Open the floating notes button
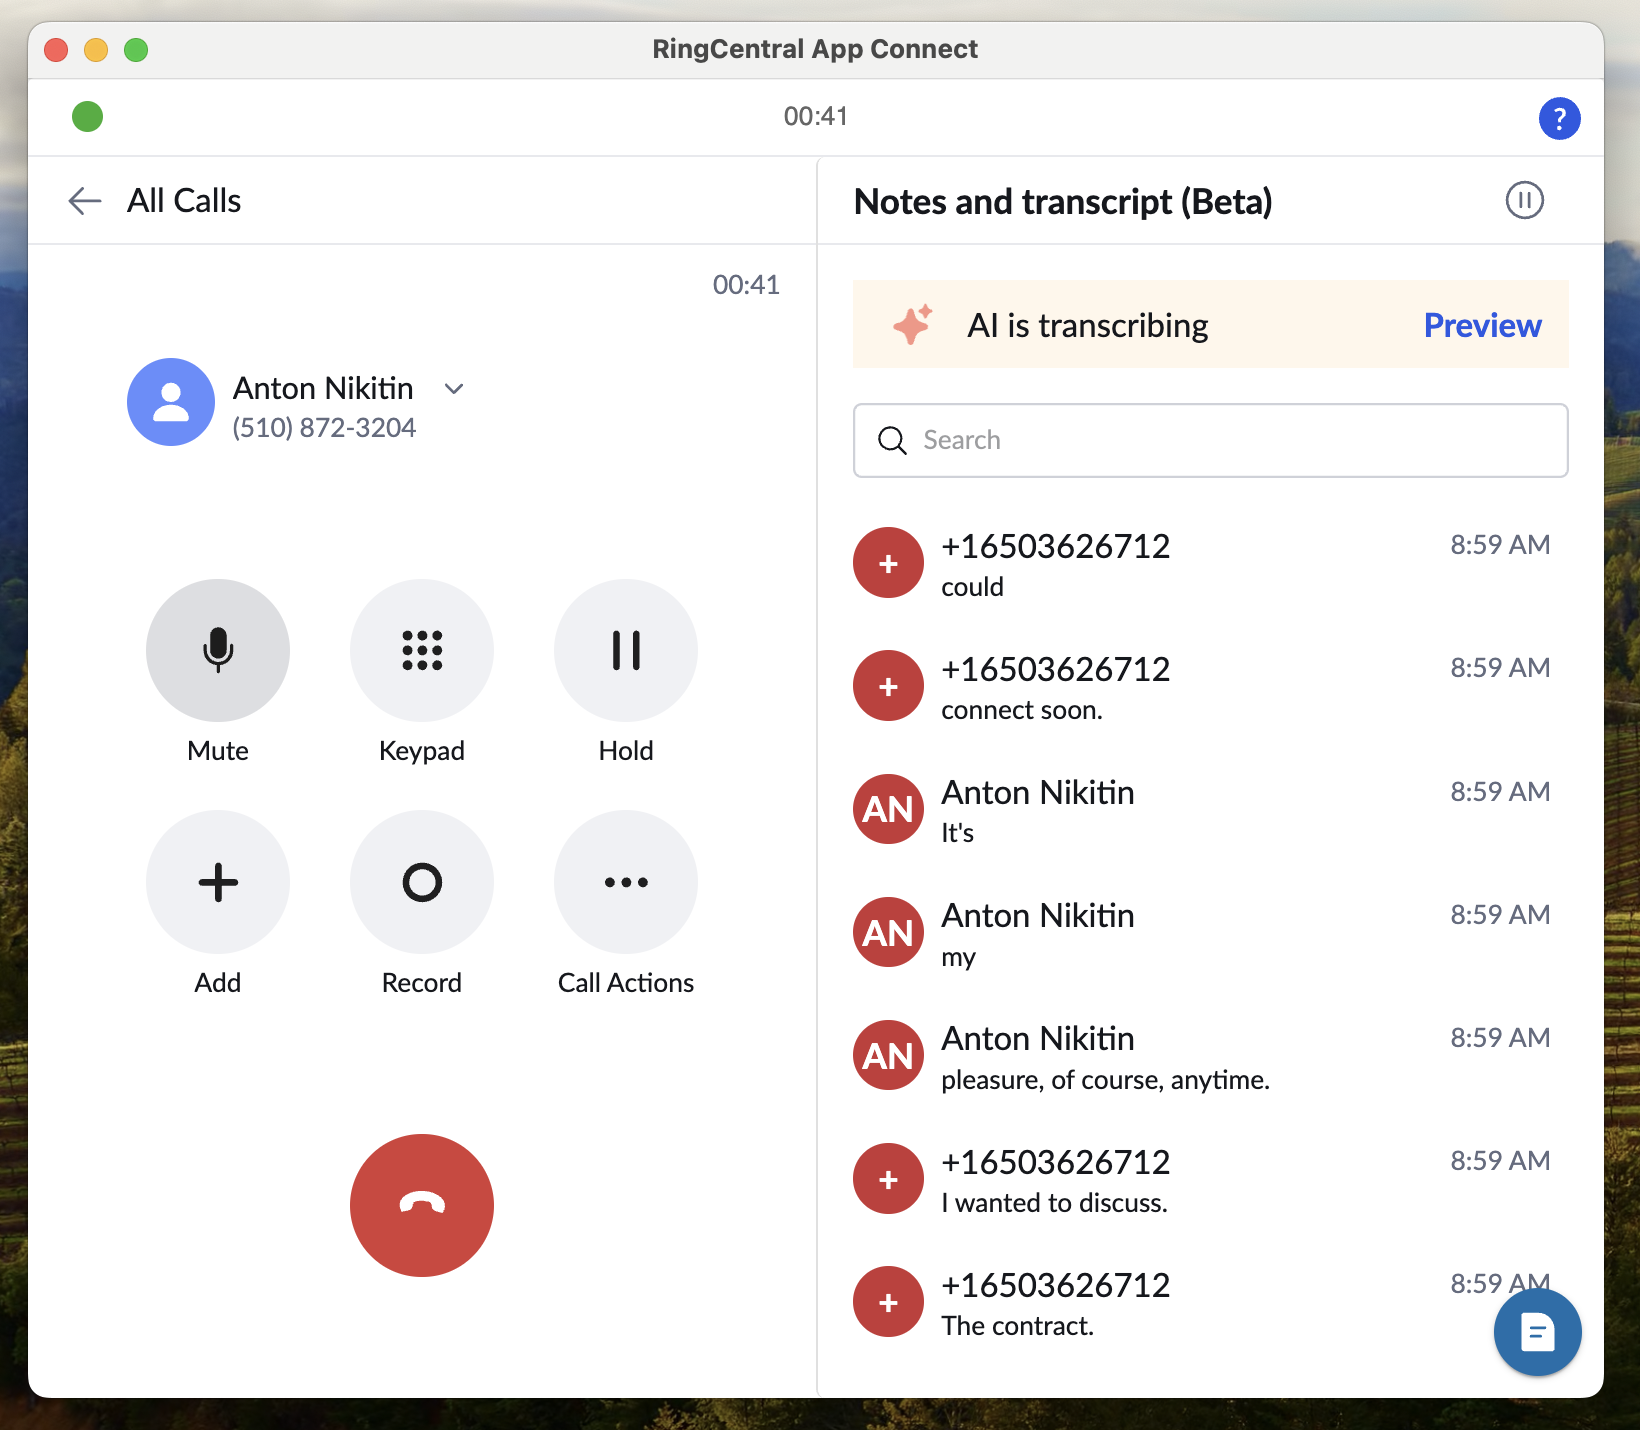The image size is (1640, 1430). [x=1537, y=1332]
